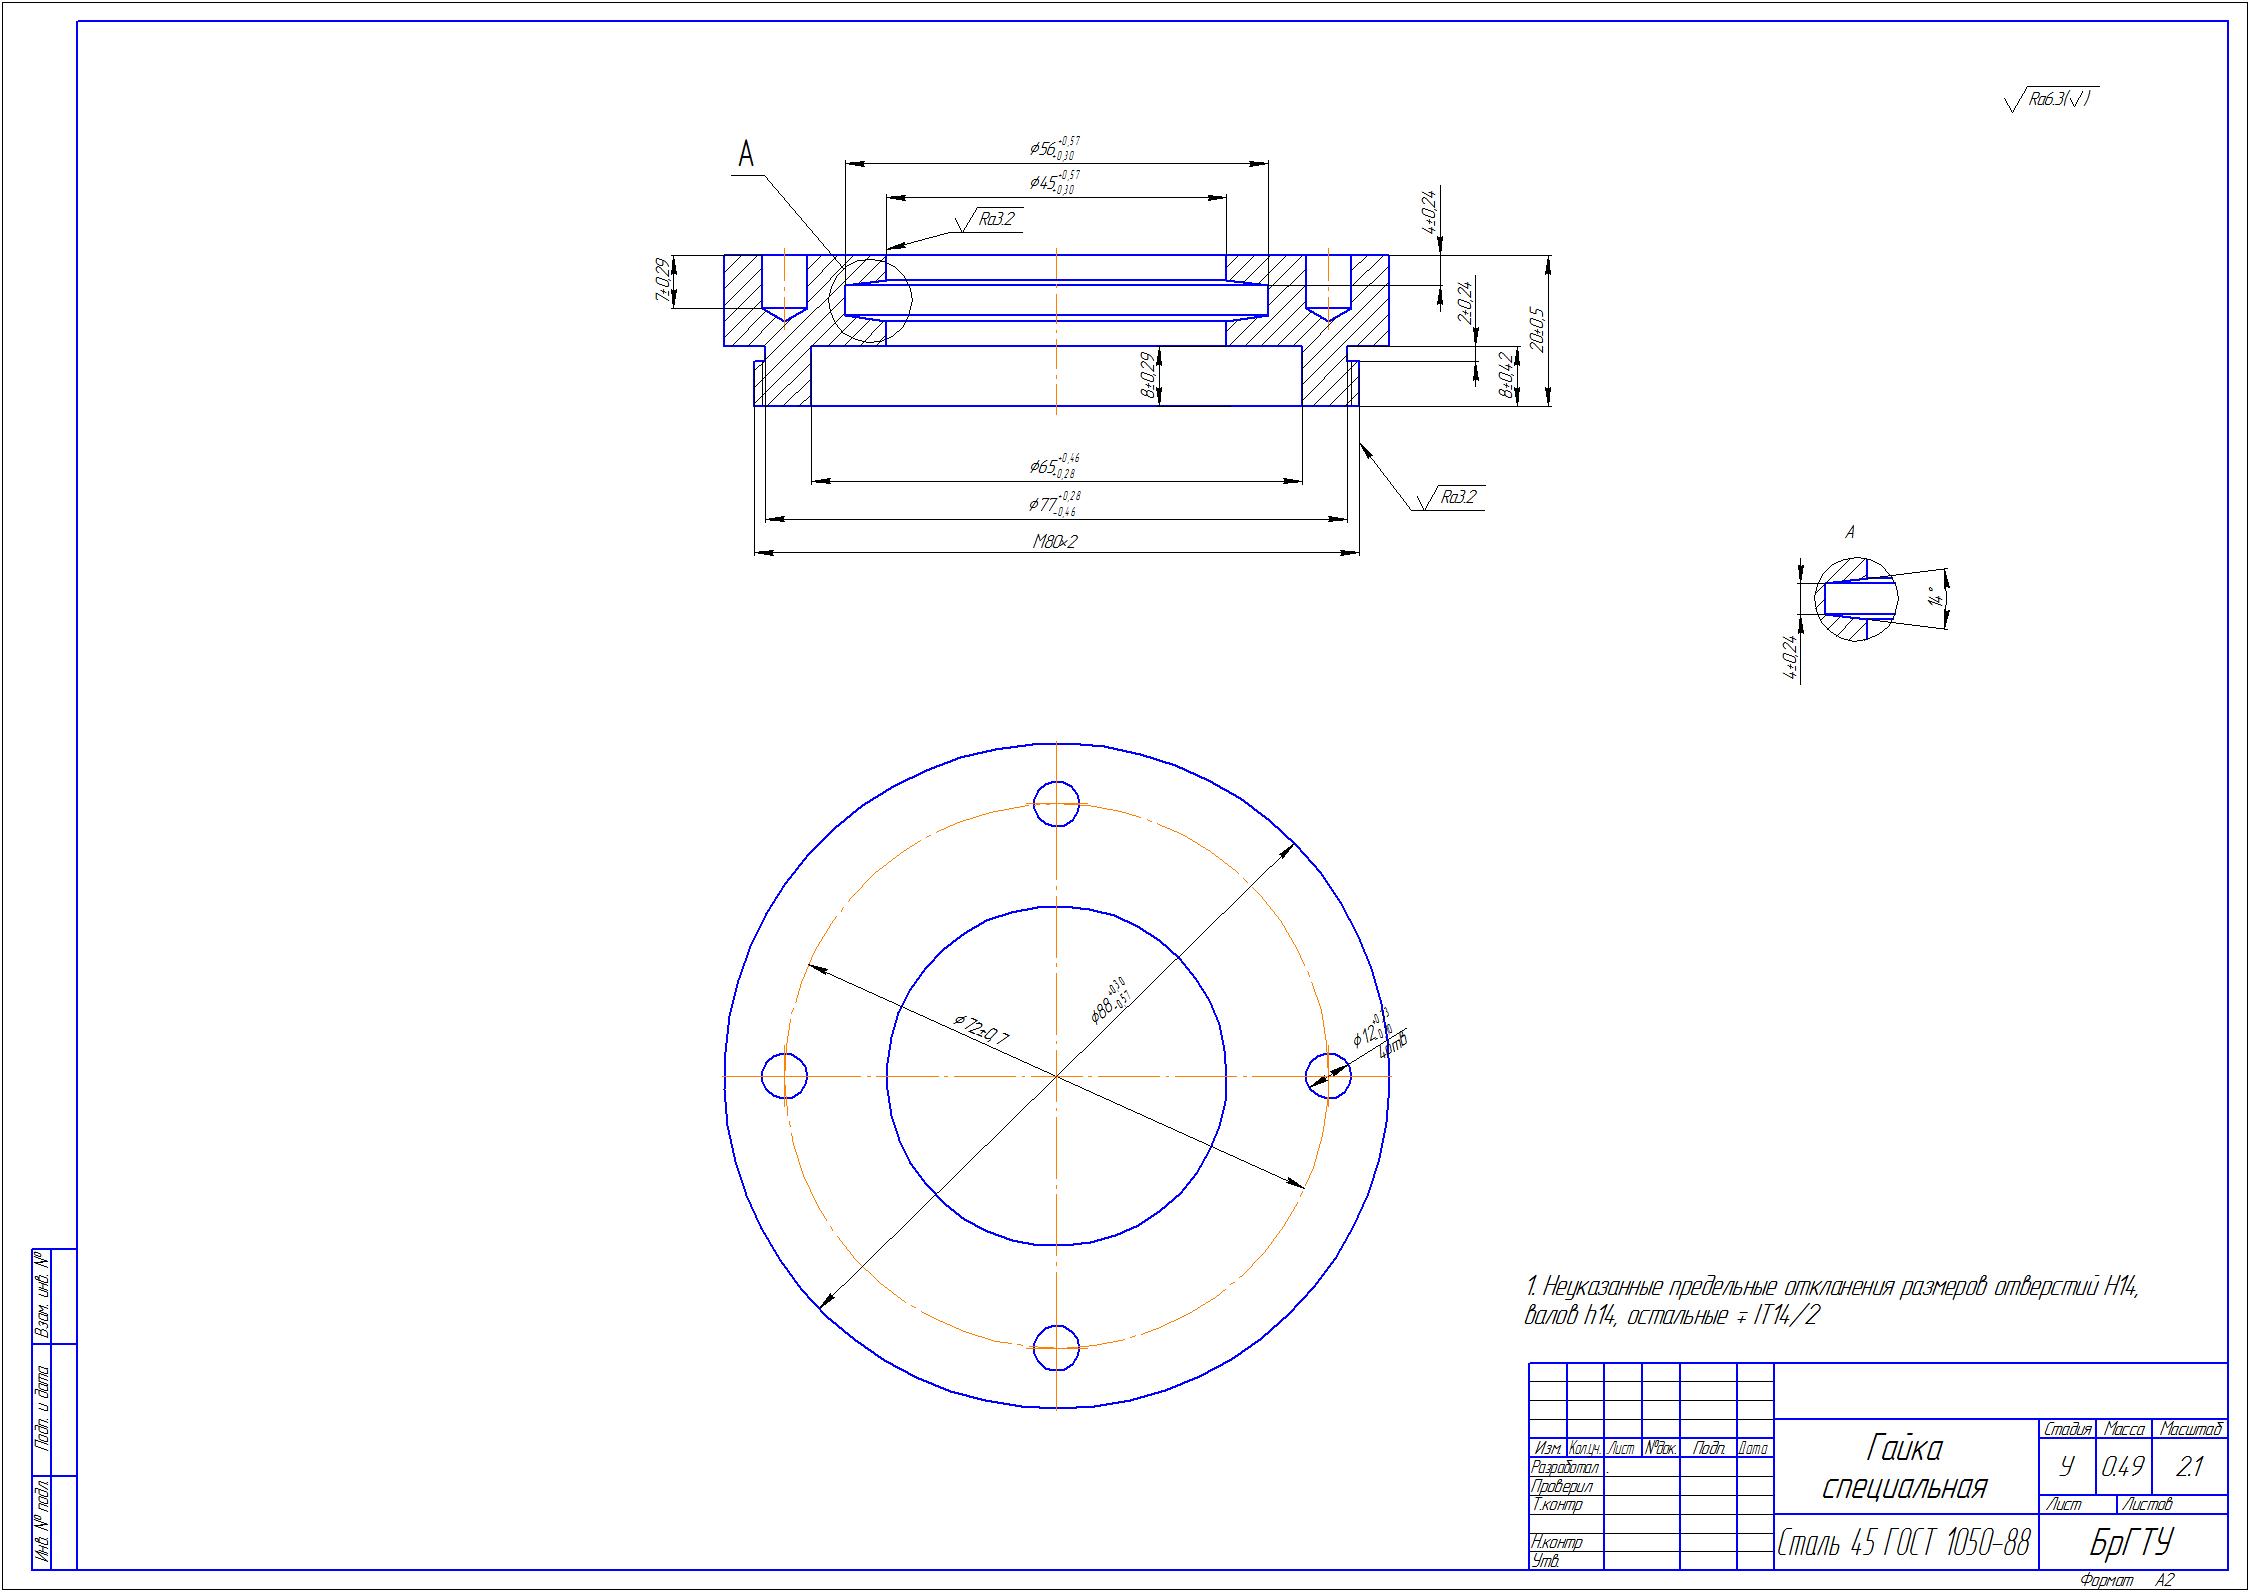Click the 'Масштаб' header in title block
The image size is (2249, 1592).
pyautogui.click(x=2190, y=1429)
